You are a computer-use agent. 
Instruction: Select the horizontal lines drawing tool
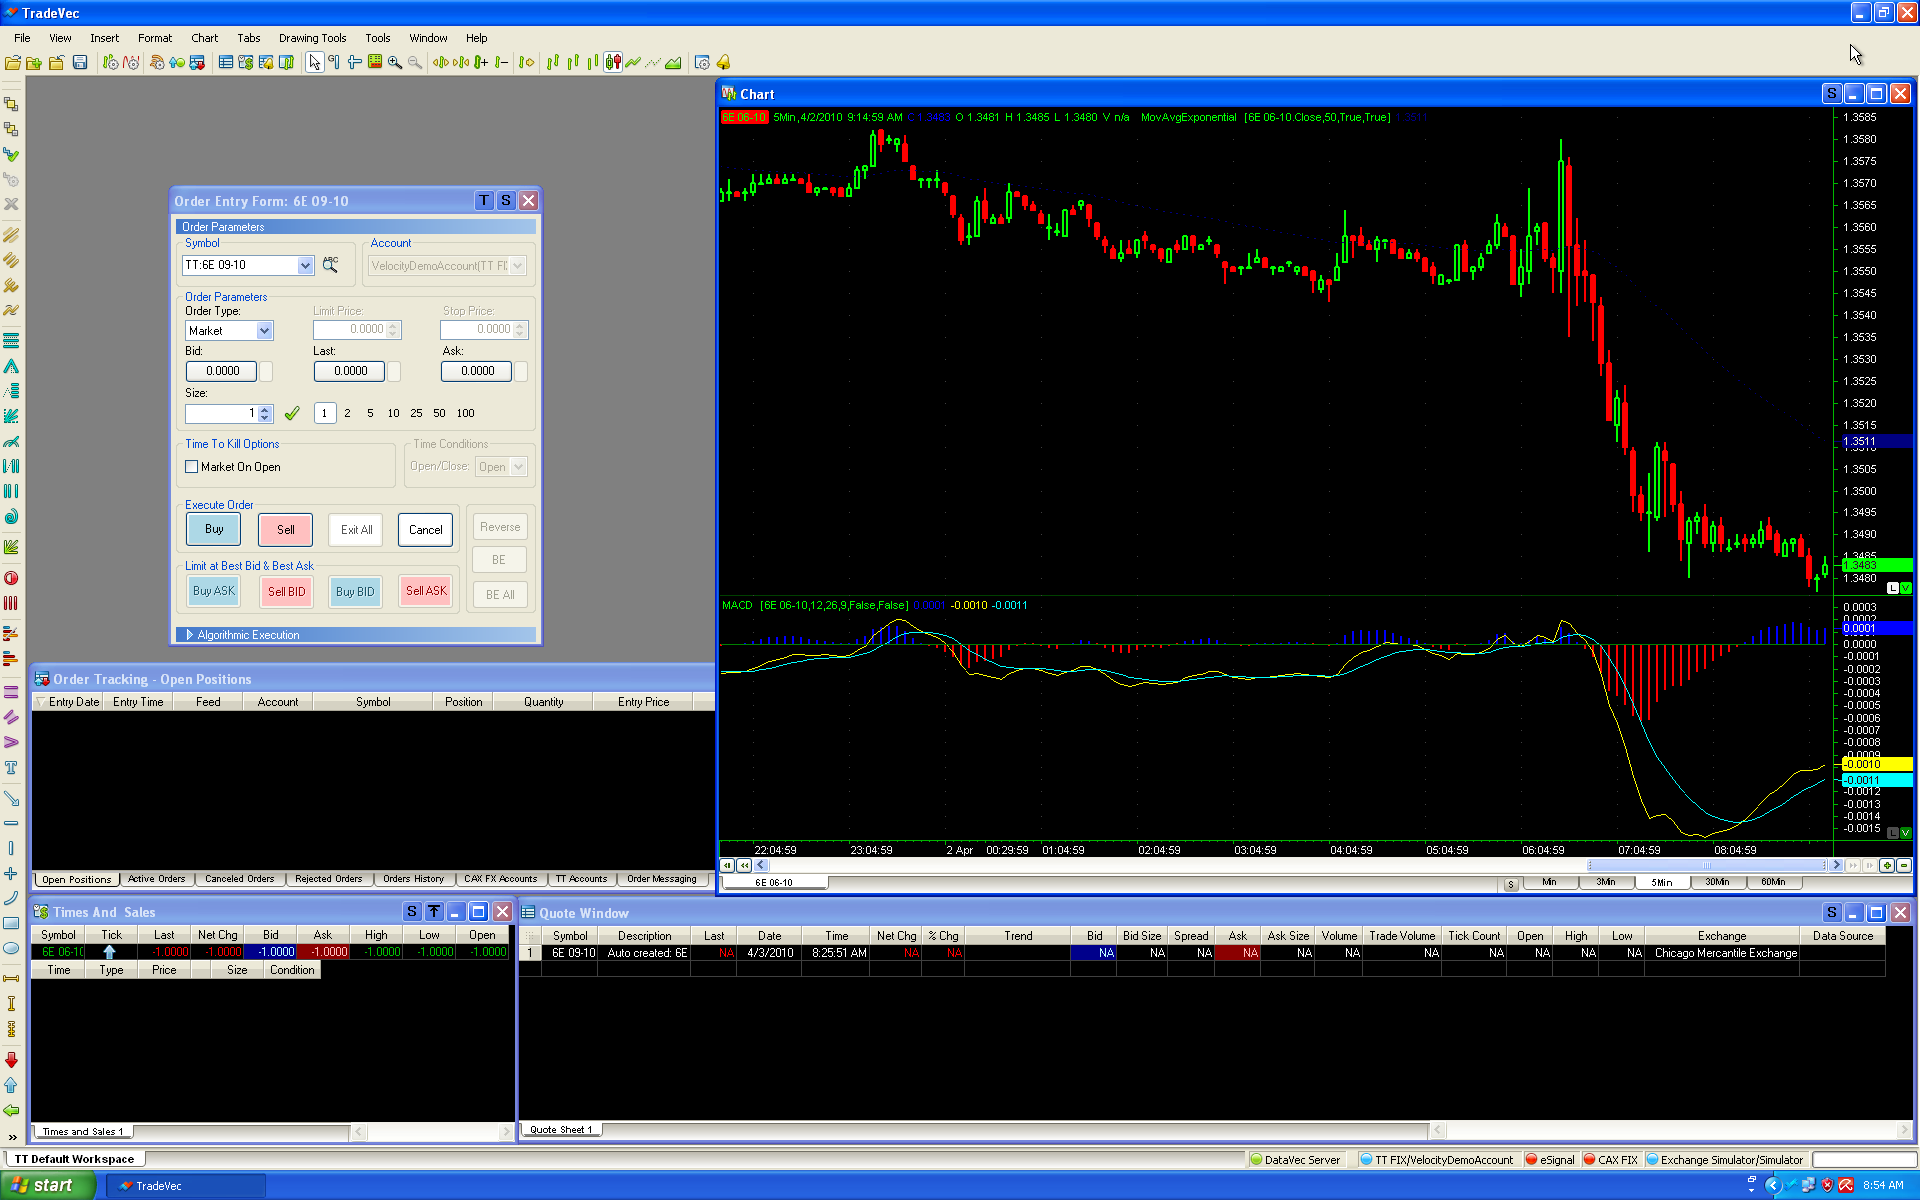pos(11,341)
